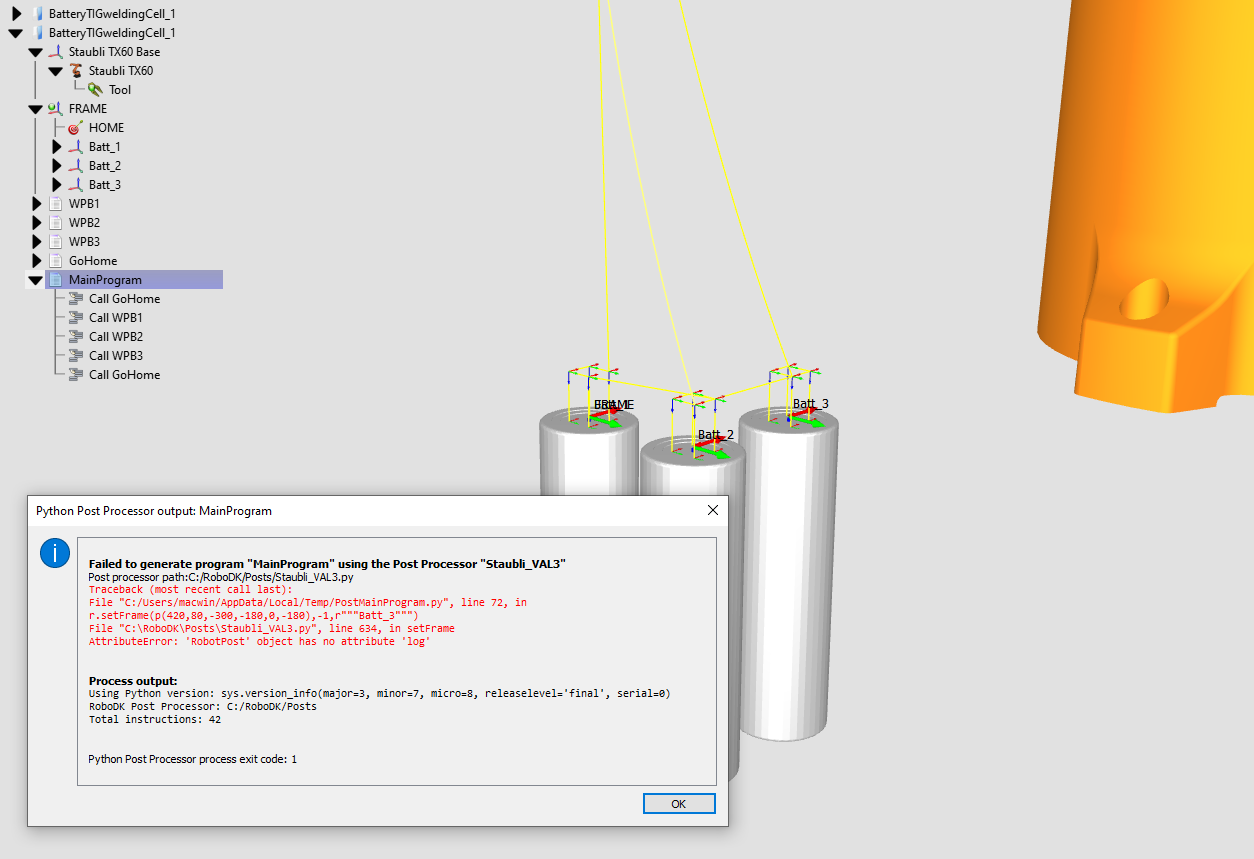Select the WPB2 program in tree
Image resolution: width=1254 pixels, height=859 pixels.
pos(84,223)
